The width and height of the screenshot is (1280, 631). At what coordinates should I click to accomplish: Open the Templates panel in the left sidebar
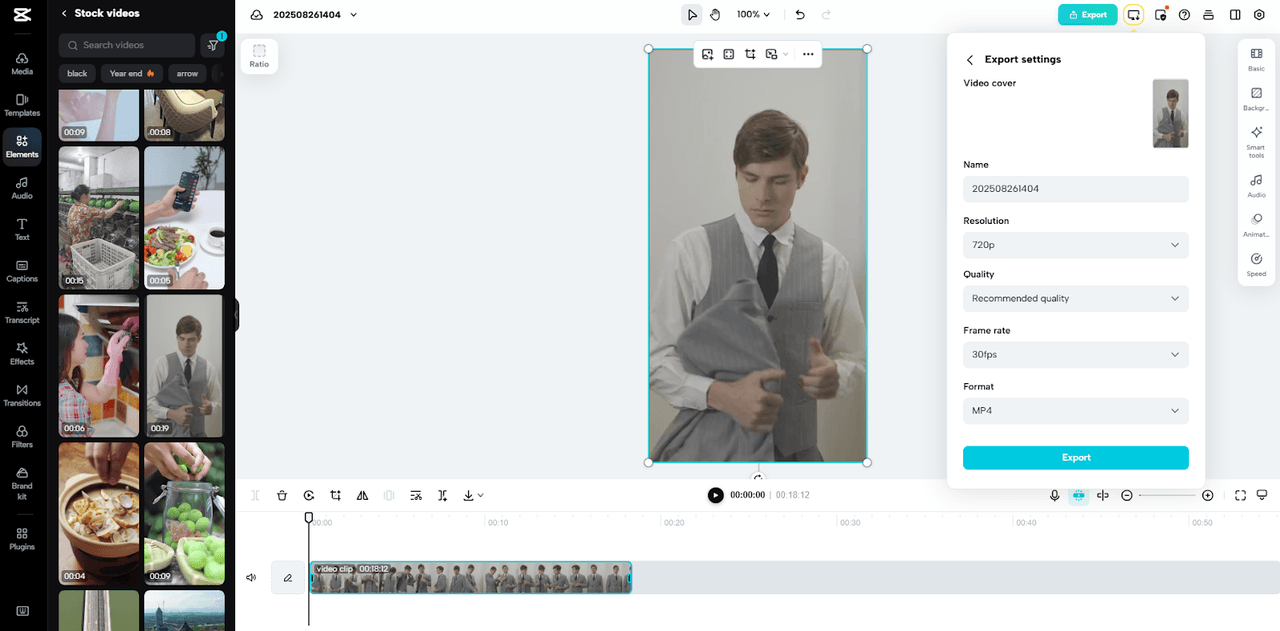(21, 104)
